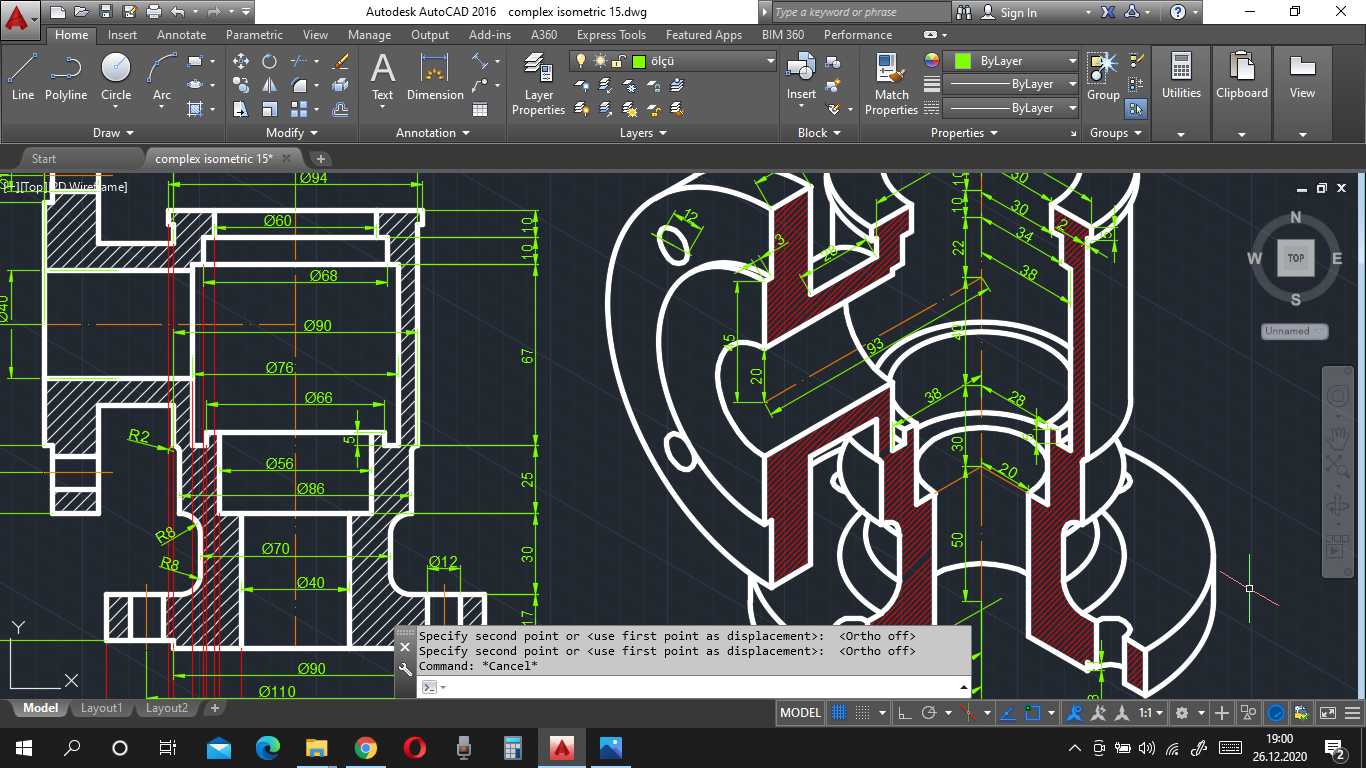
Task: Expand the Modify panel
Action: click(292, 132)
